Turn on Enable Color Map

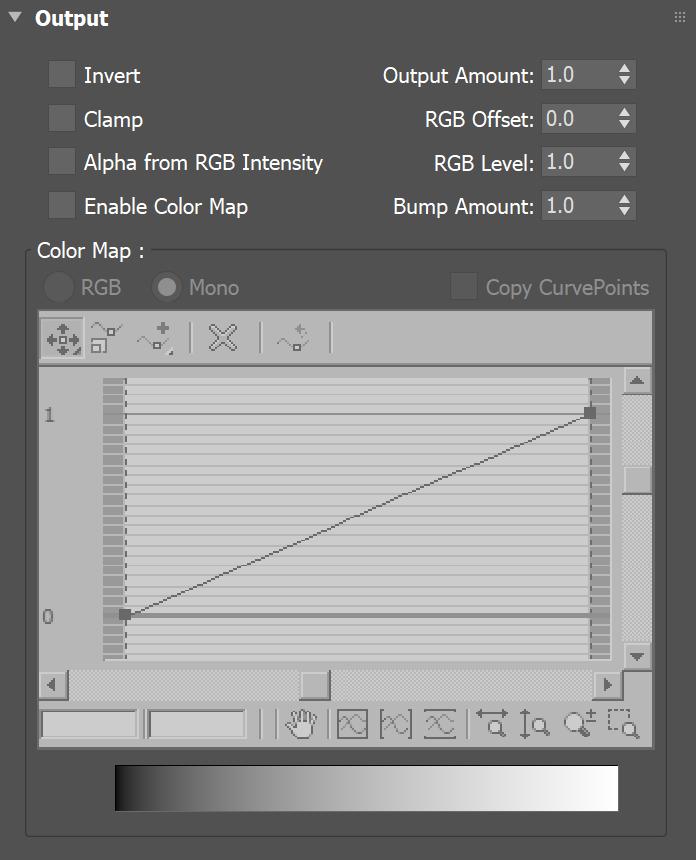(61, 206)
